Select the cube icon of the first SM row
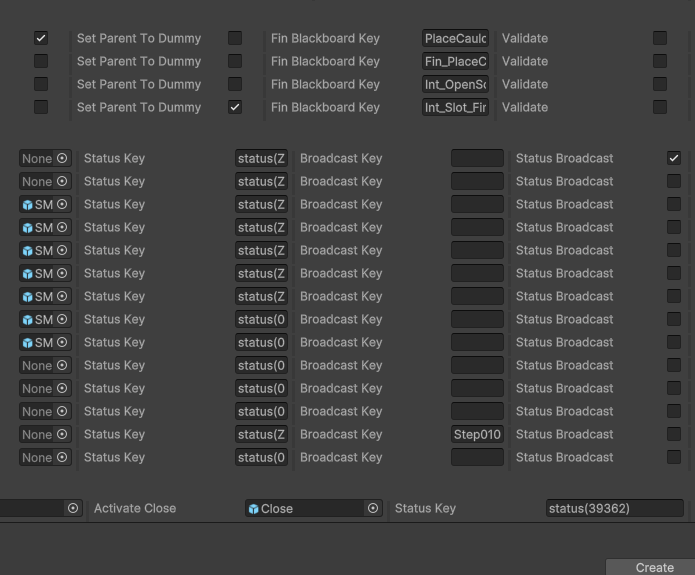This screenshot has width=695, height=575. [x=27, y=205]
